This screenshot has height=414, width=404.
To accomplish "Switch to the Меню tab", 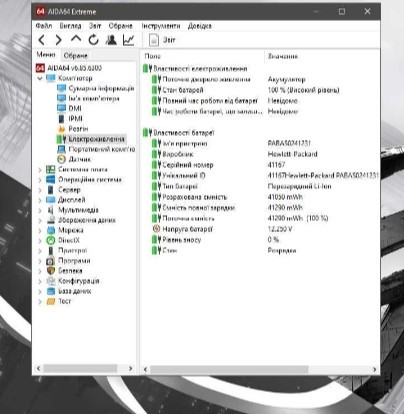I will click(46, 55).
